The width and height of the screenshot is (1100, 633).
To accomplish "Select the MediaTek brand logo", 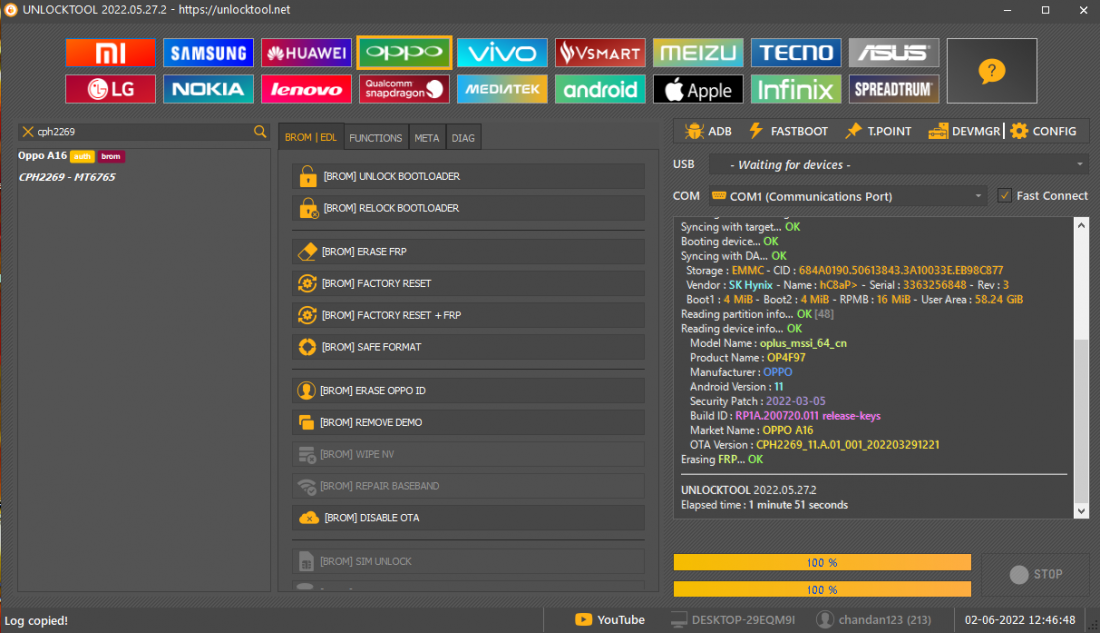I will [502, 89].
